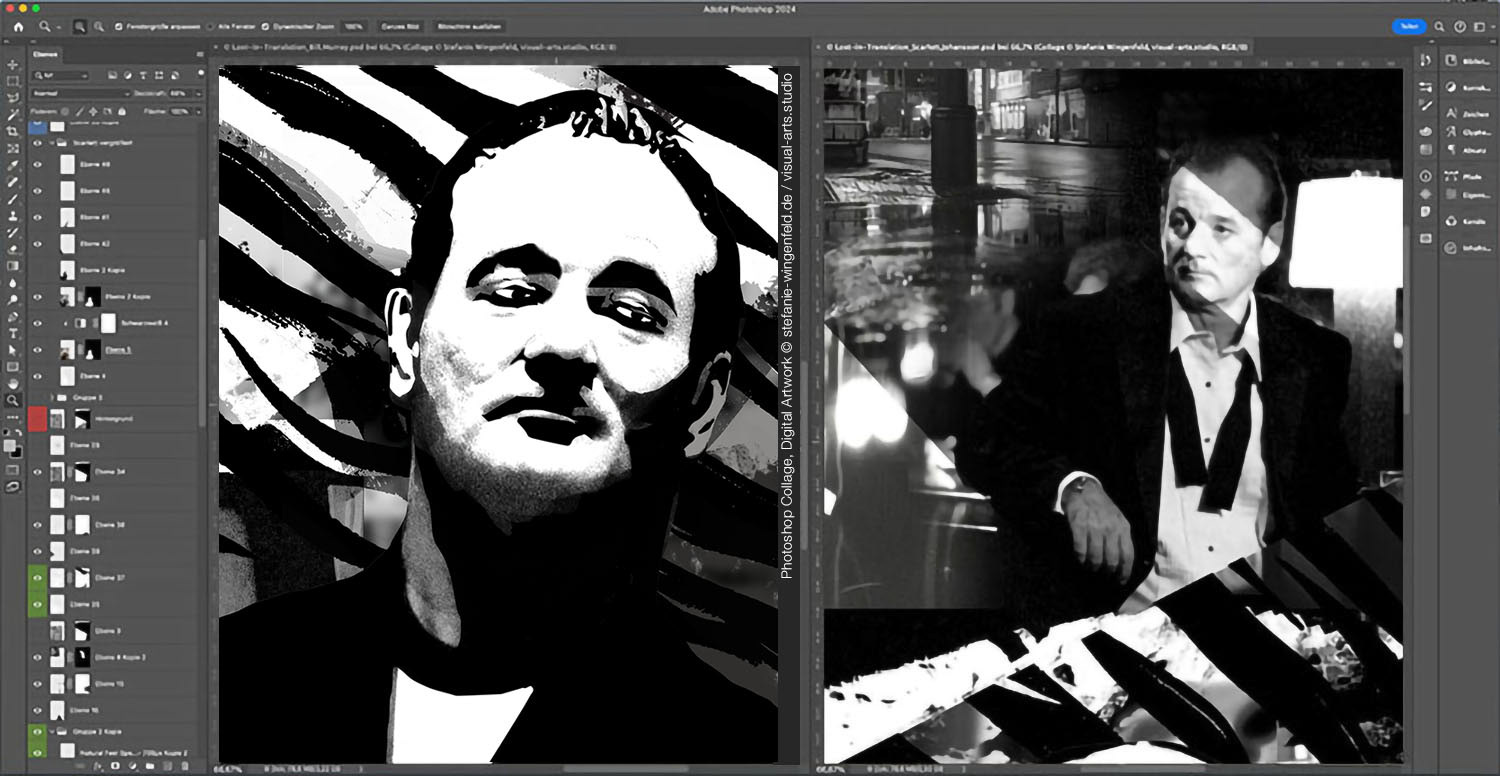Click the '100%' zoom button
This screenshot has width=1500, height=776.
click(x=353, y=26)
